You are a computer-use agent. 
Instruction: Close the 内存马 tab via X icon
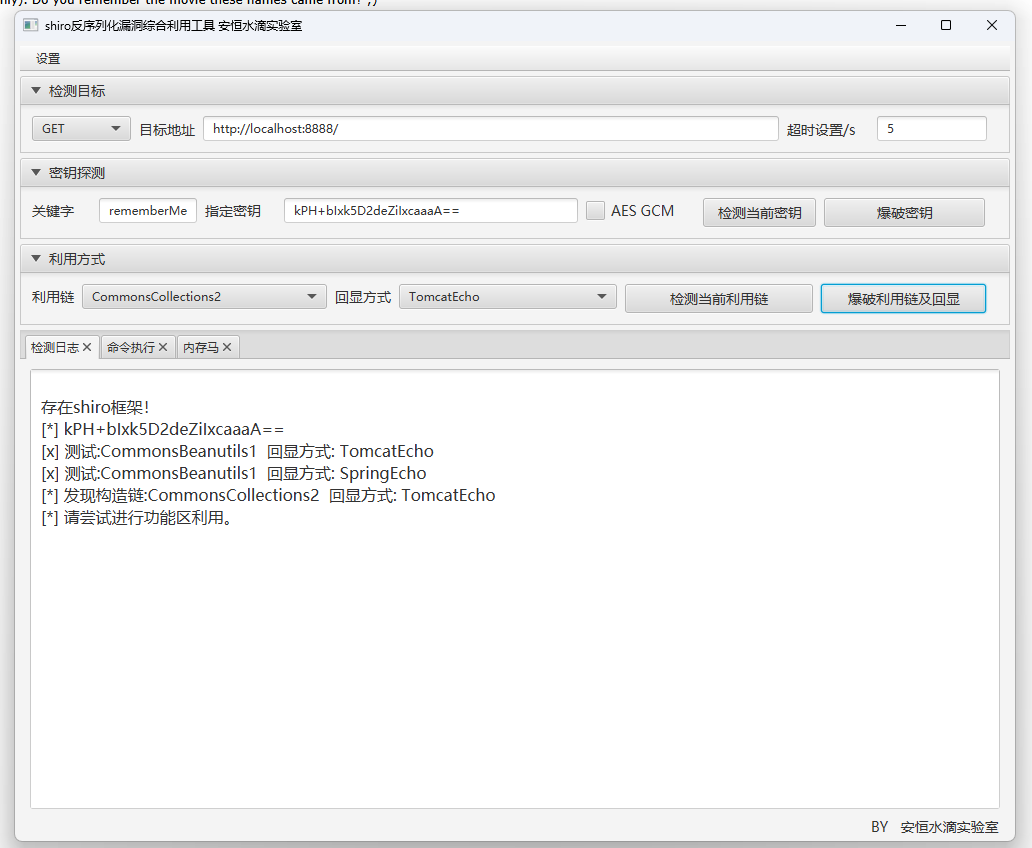227,347
